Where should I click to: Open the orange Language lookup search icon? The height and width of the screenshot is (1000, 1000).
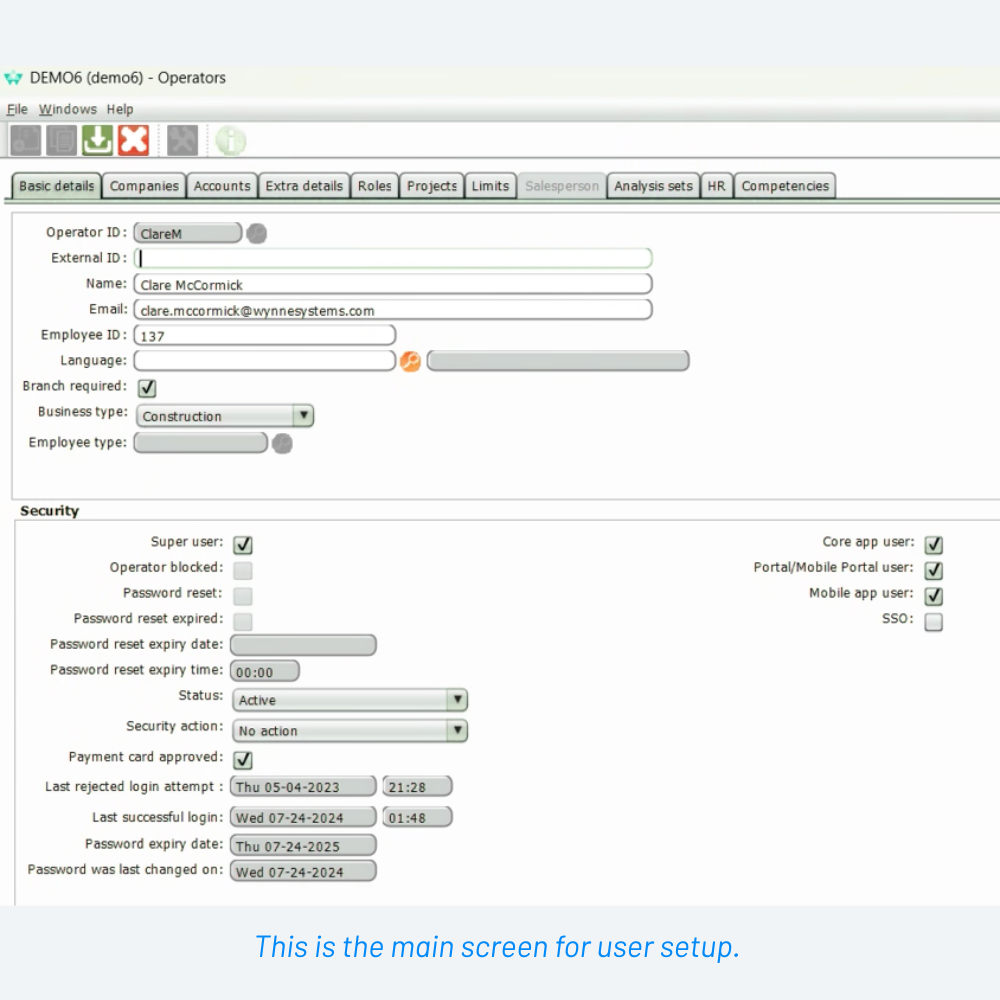click(410, 361)
